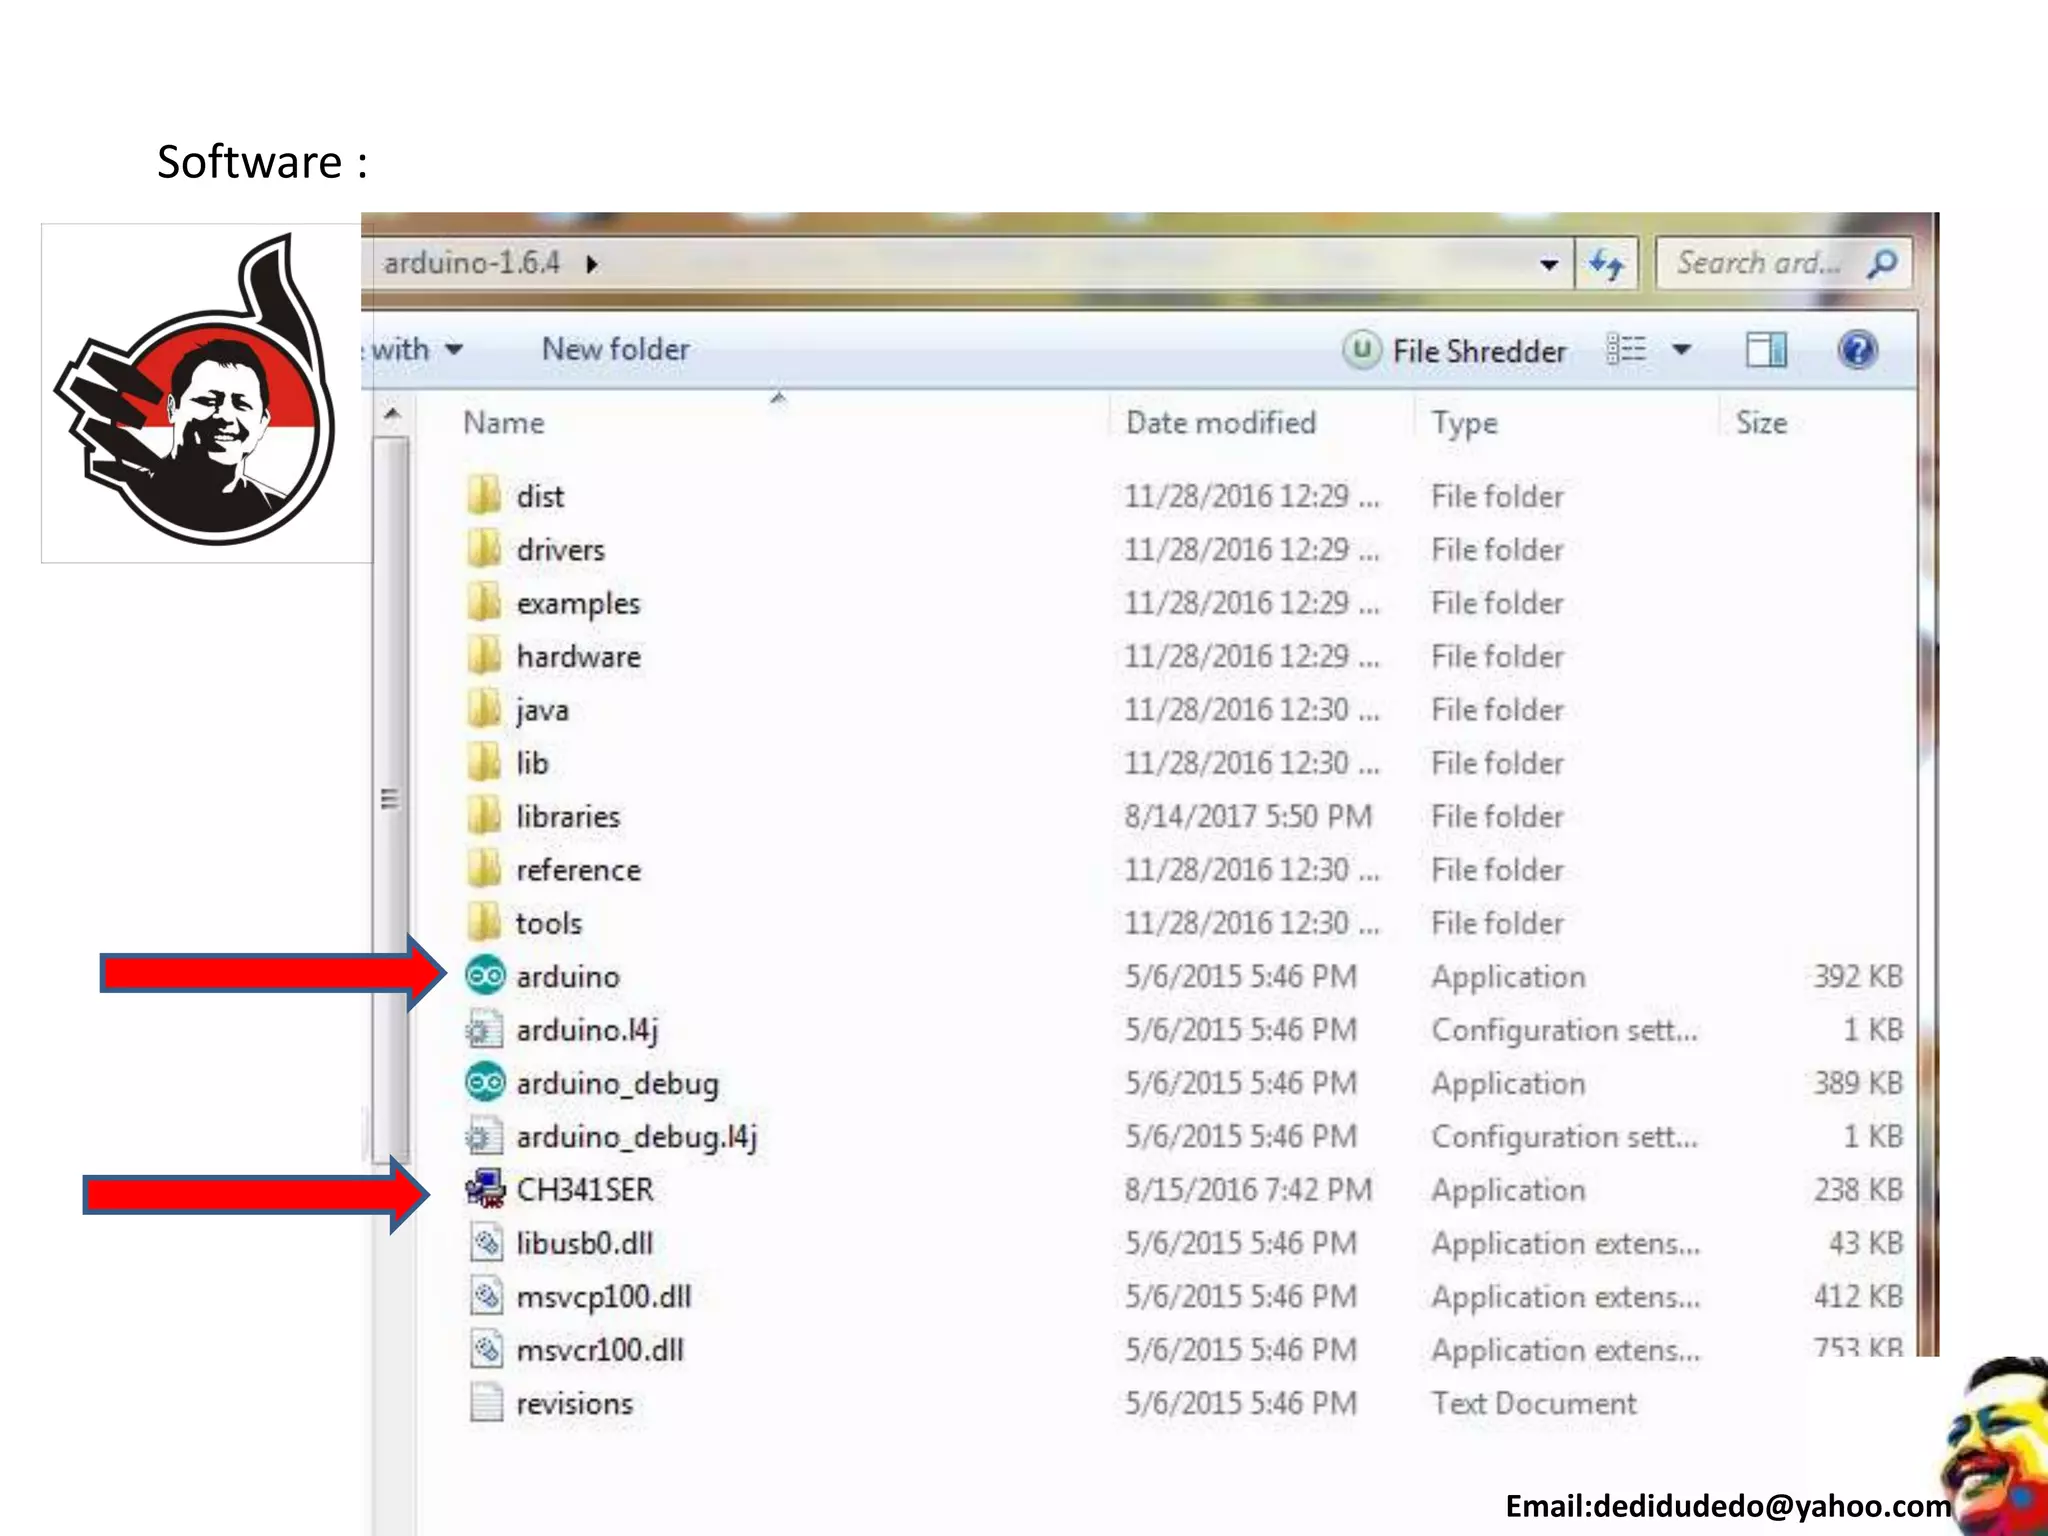
Task: Click the '238 KB' size cell
Action: pos(1858,1190)
